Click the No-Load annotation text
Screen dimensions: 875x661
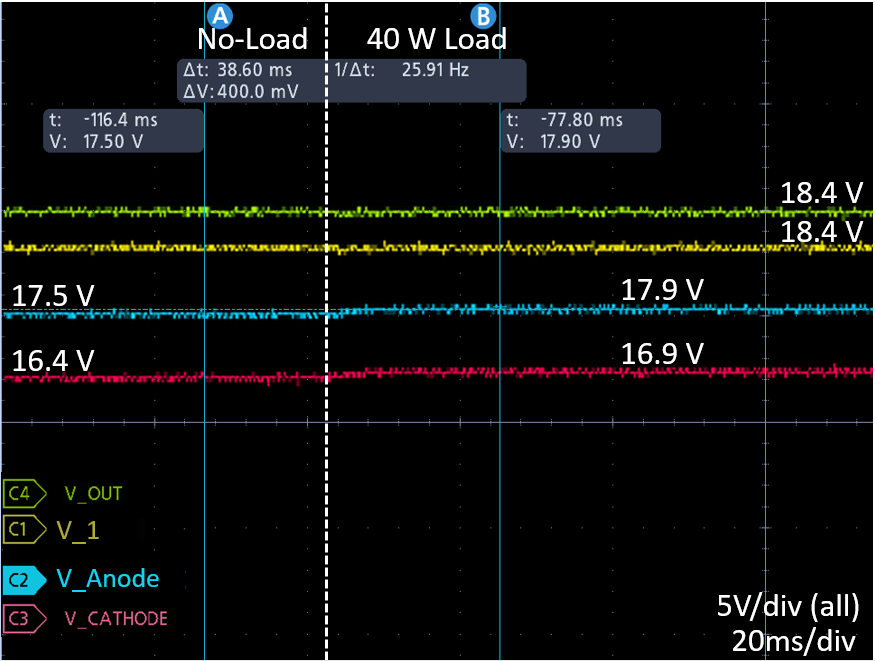[251, 39]
